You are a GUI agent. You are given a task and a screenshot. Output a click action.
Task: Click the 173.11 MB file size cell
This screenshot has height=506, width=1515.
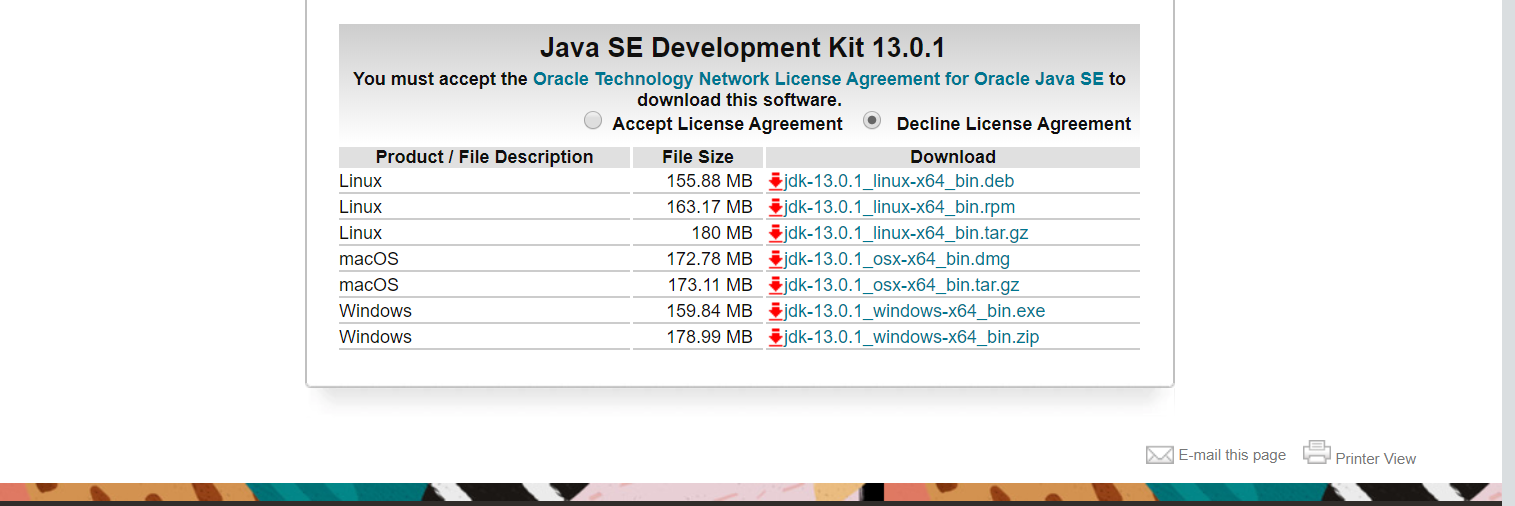(x=698, y=285)
